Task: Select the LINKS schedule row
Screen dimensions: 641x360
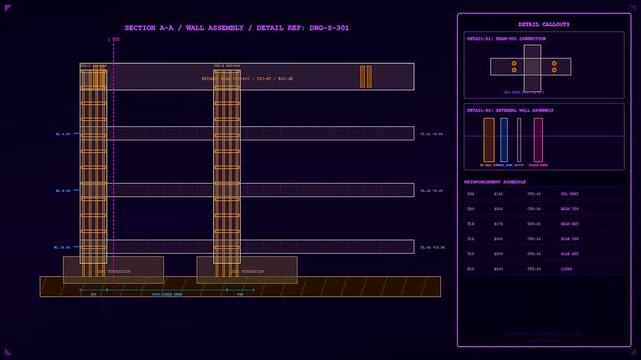Action: point(544,269)
